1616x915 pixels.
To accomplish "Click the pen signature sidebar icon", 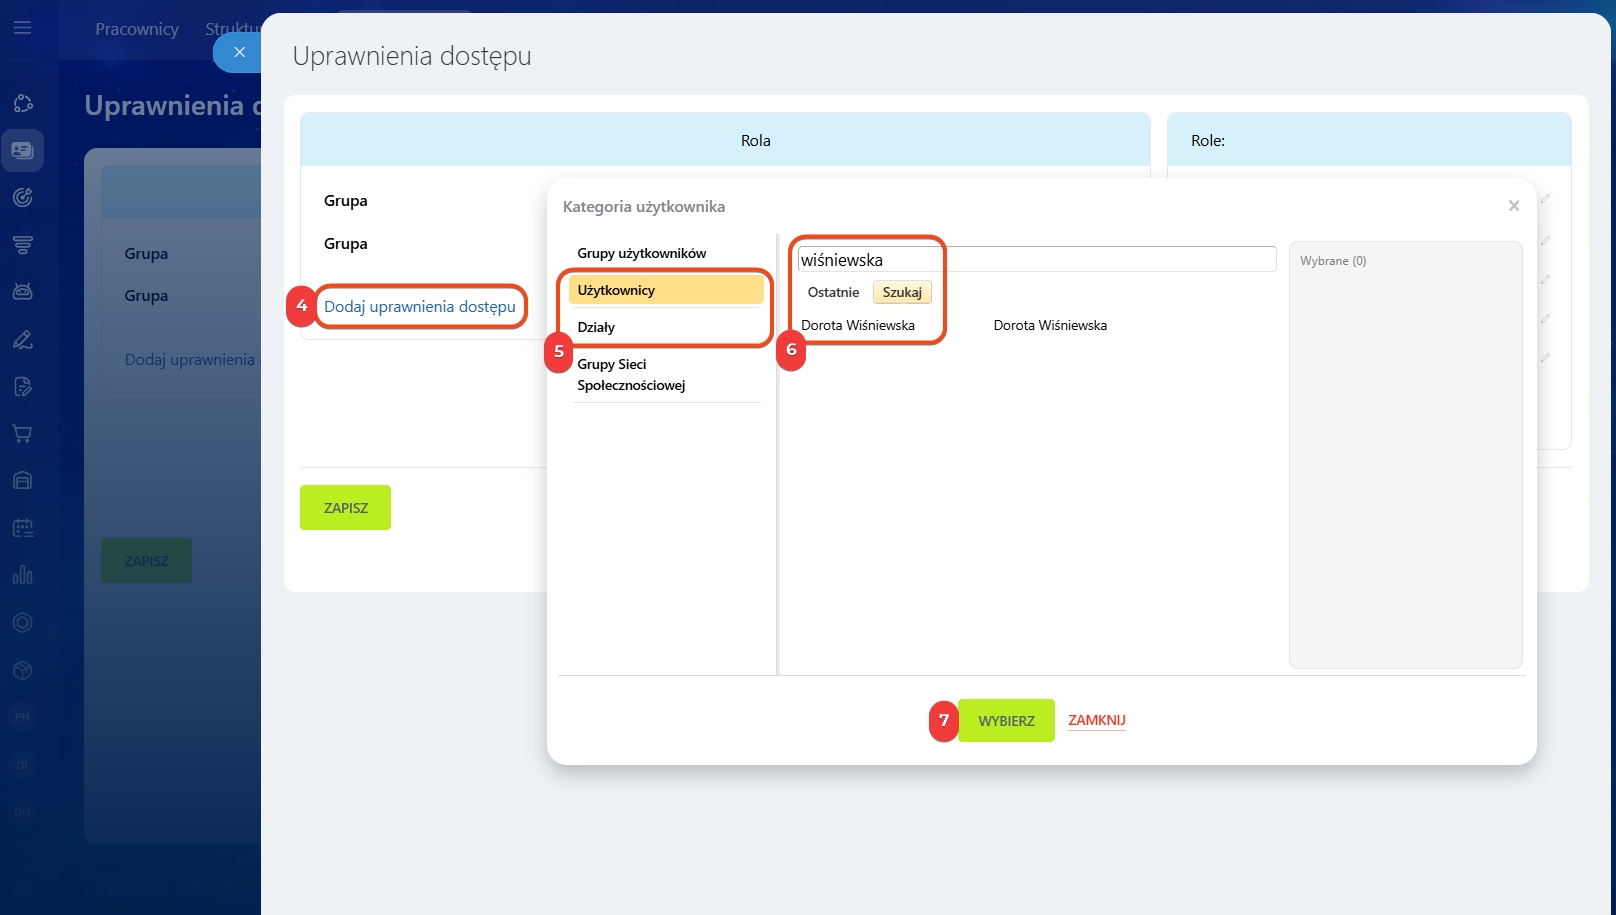I will click(22, 340).
